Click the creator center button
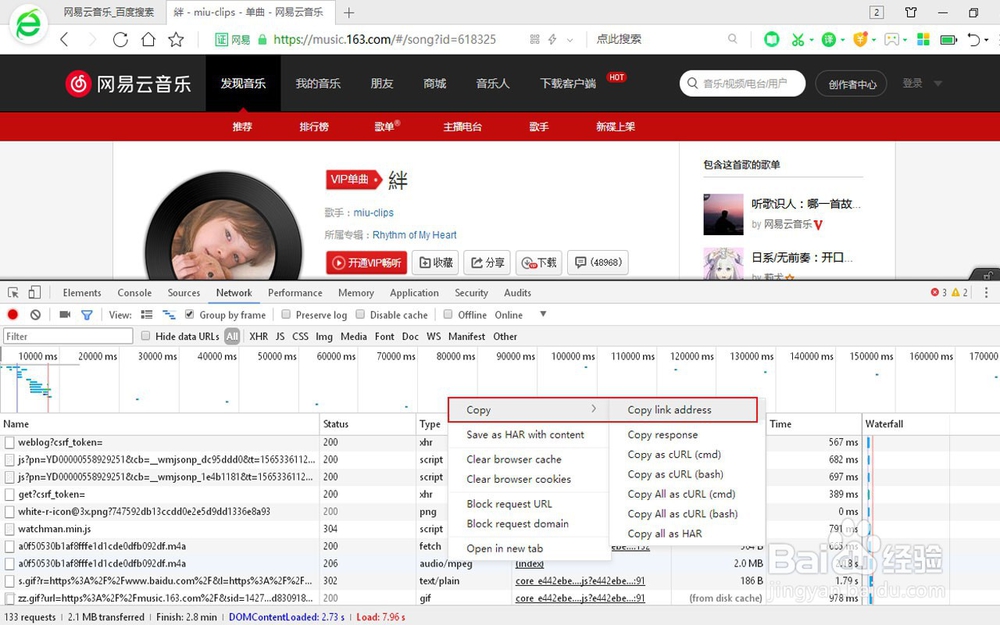This screenshot has height=625, width=1000. (851, 84)
